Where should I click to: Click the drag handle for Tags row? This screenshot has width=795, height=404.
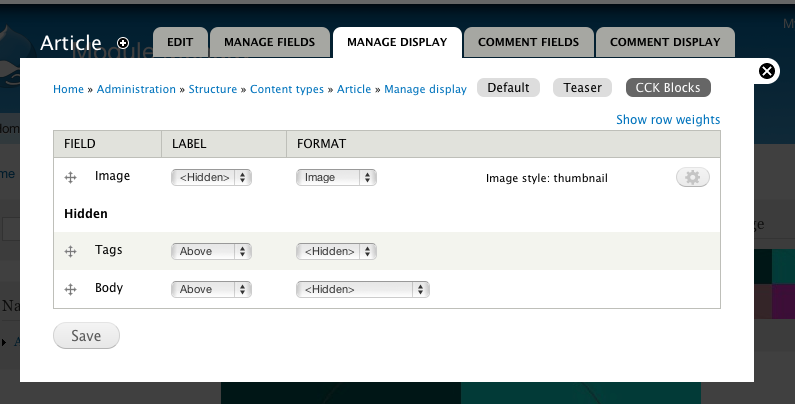[x=71, y=251]
